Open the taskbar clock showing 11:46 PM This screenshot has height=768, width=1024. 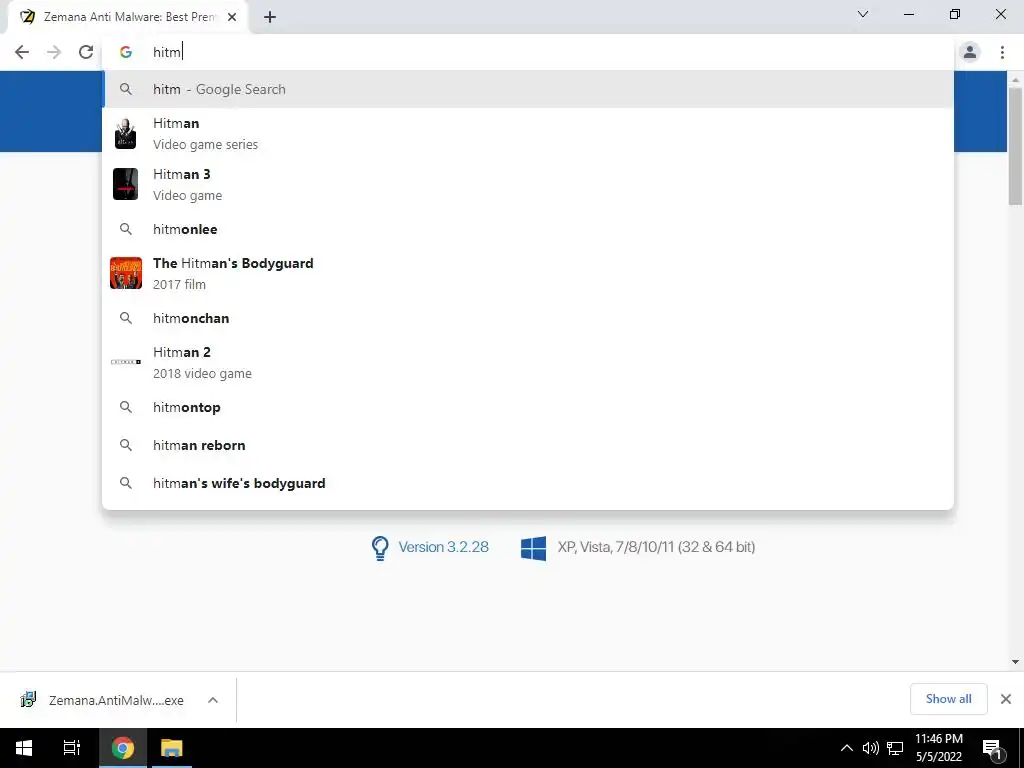938,748
